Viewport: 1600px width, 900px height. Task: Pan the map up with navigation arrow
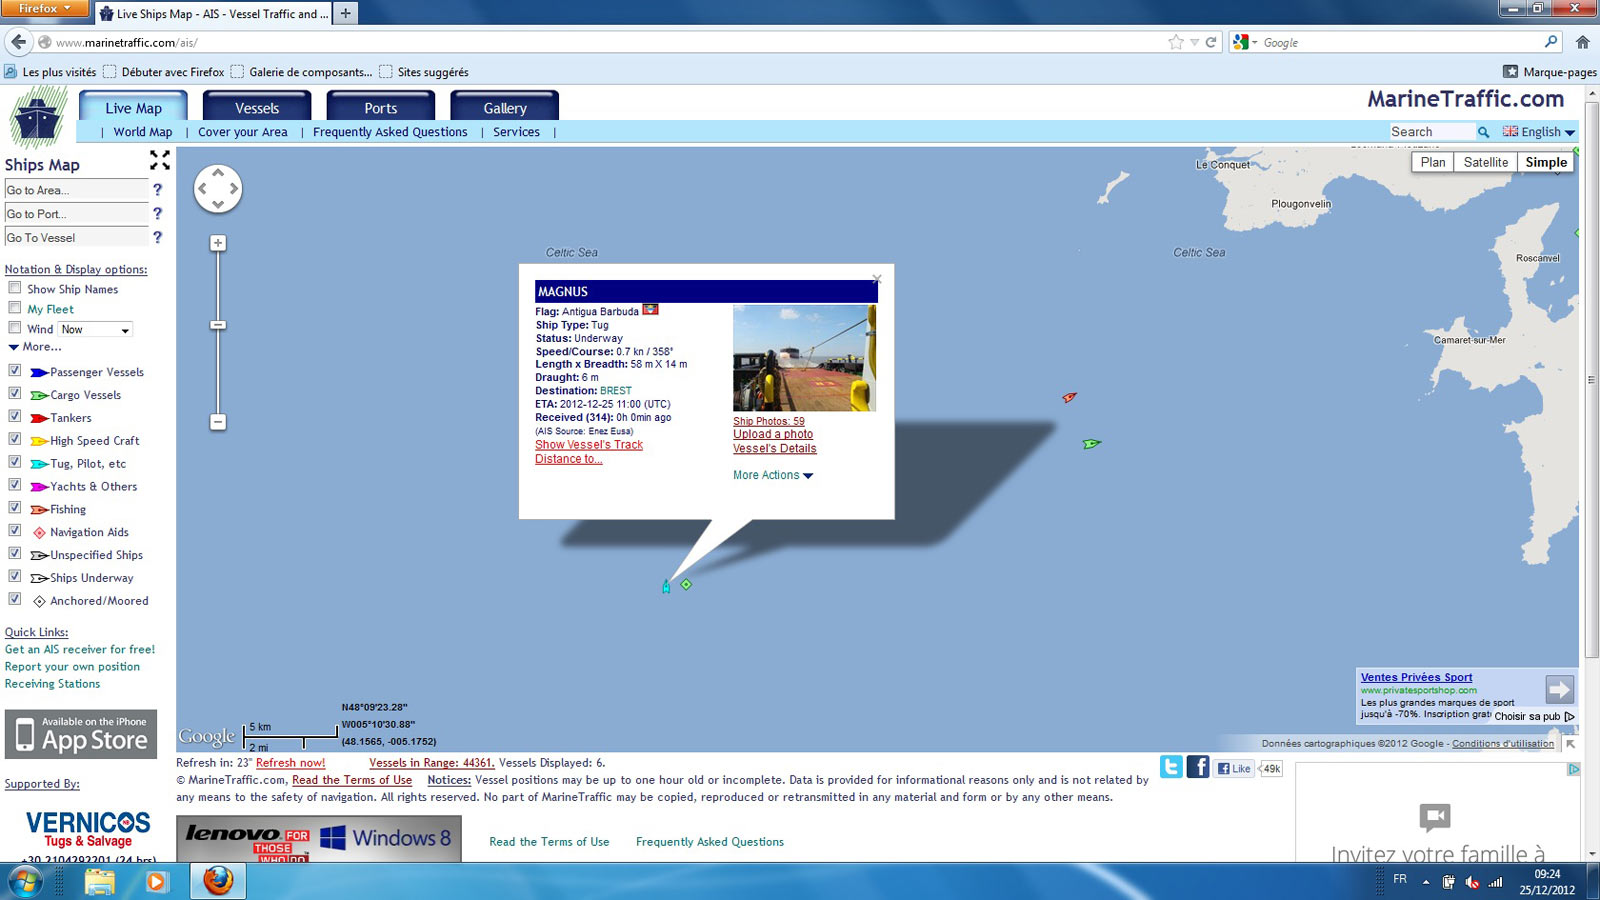coord(218,173)
